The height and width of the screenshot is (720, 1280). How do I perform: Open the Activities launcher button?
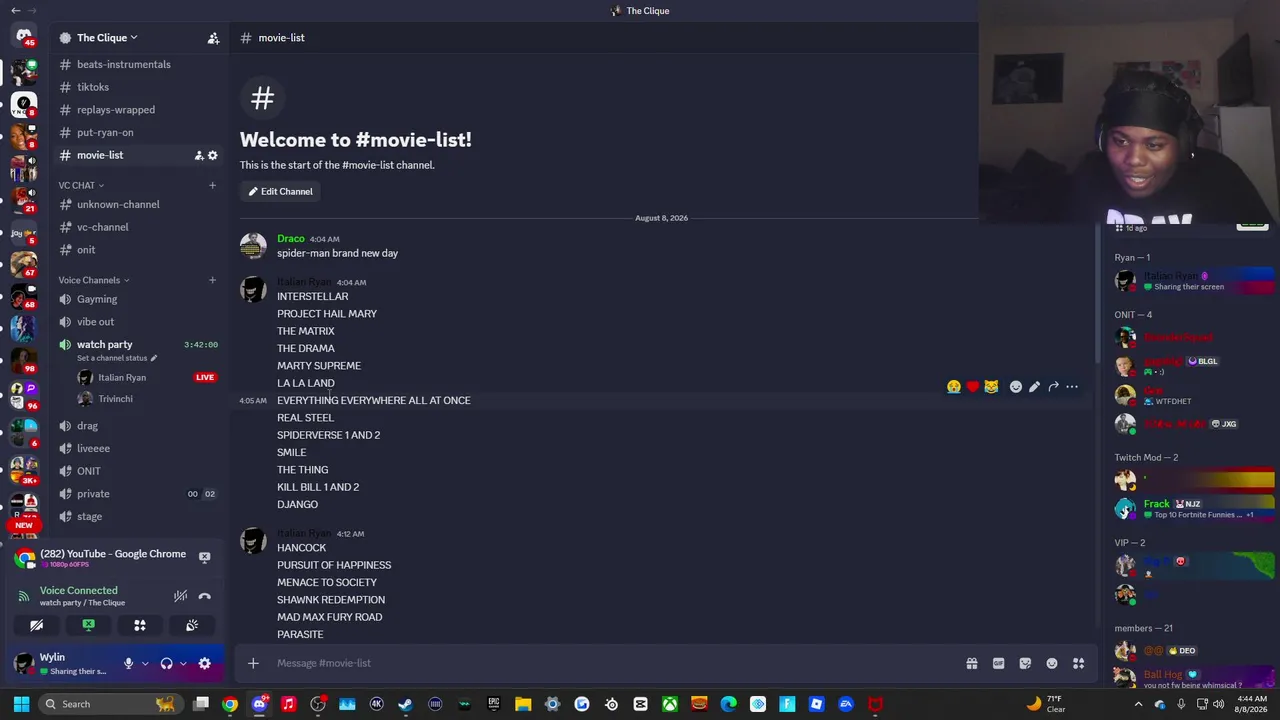coord(140,625)
